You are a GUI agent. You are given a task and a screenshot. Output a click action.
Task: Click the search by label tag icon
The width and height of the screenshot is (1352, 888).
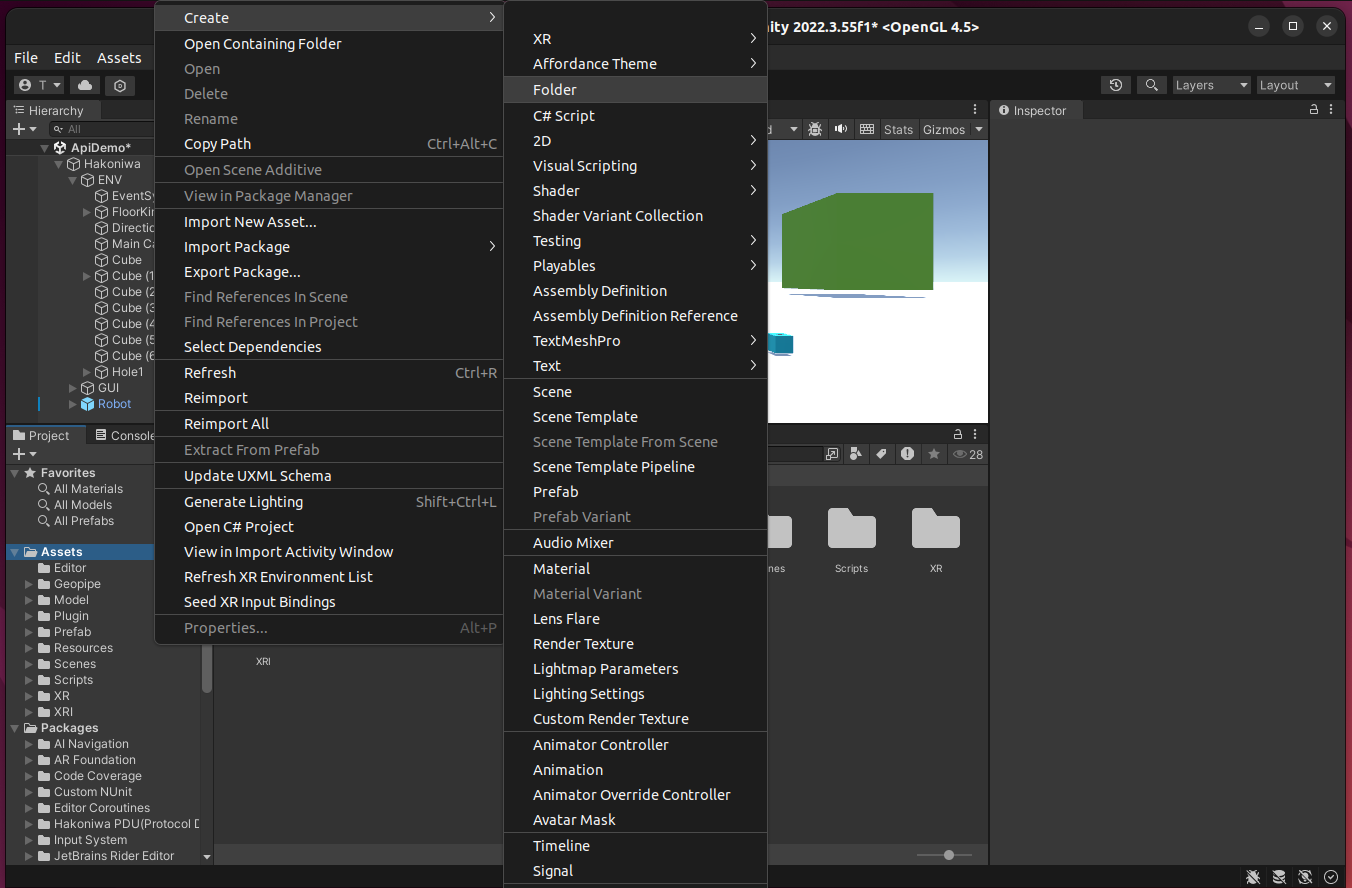click(x=881, y=454)
